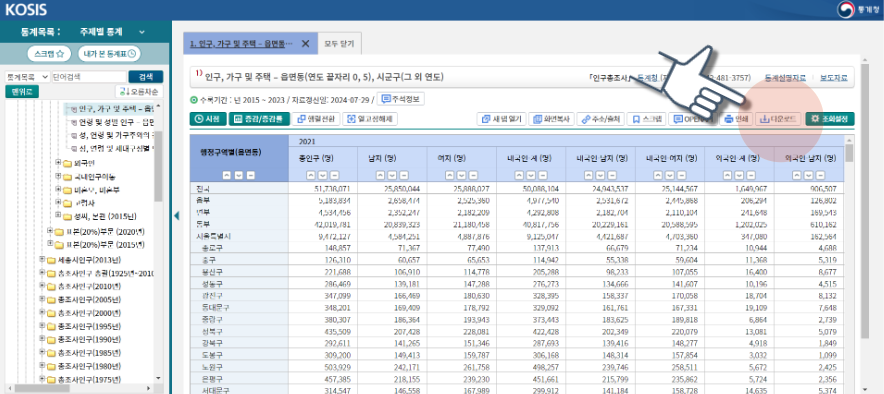Expand the 총조사인구(2000년) folder
The width and height of the screenshot is (884, 394).
42,313
